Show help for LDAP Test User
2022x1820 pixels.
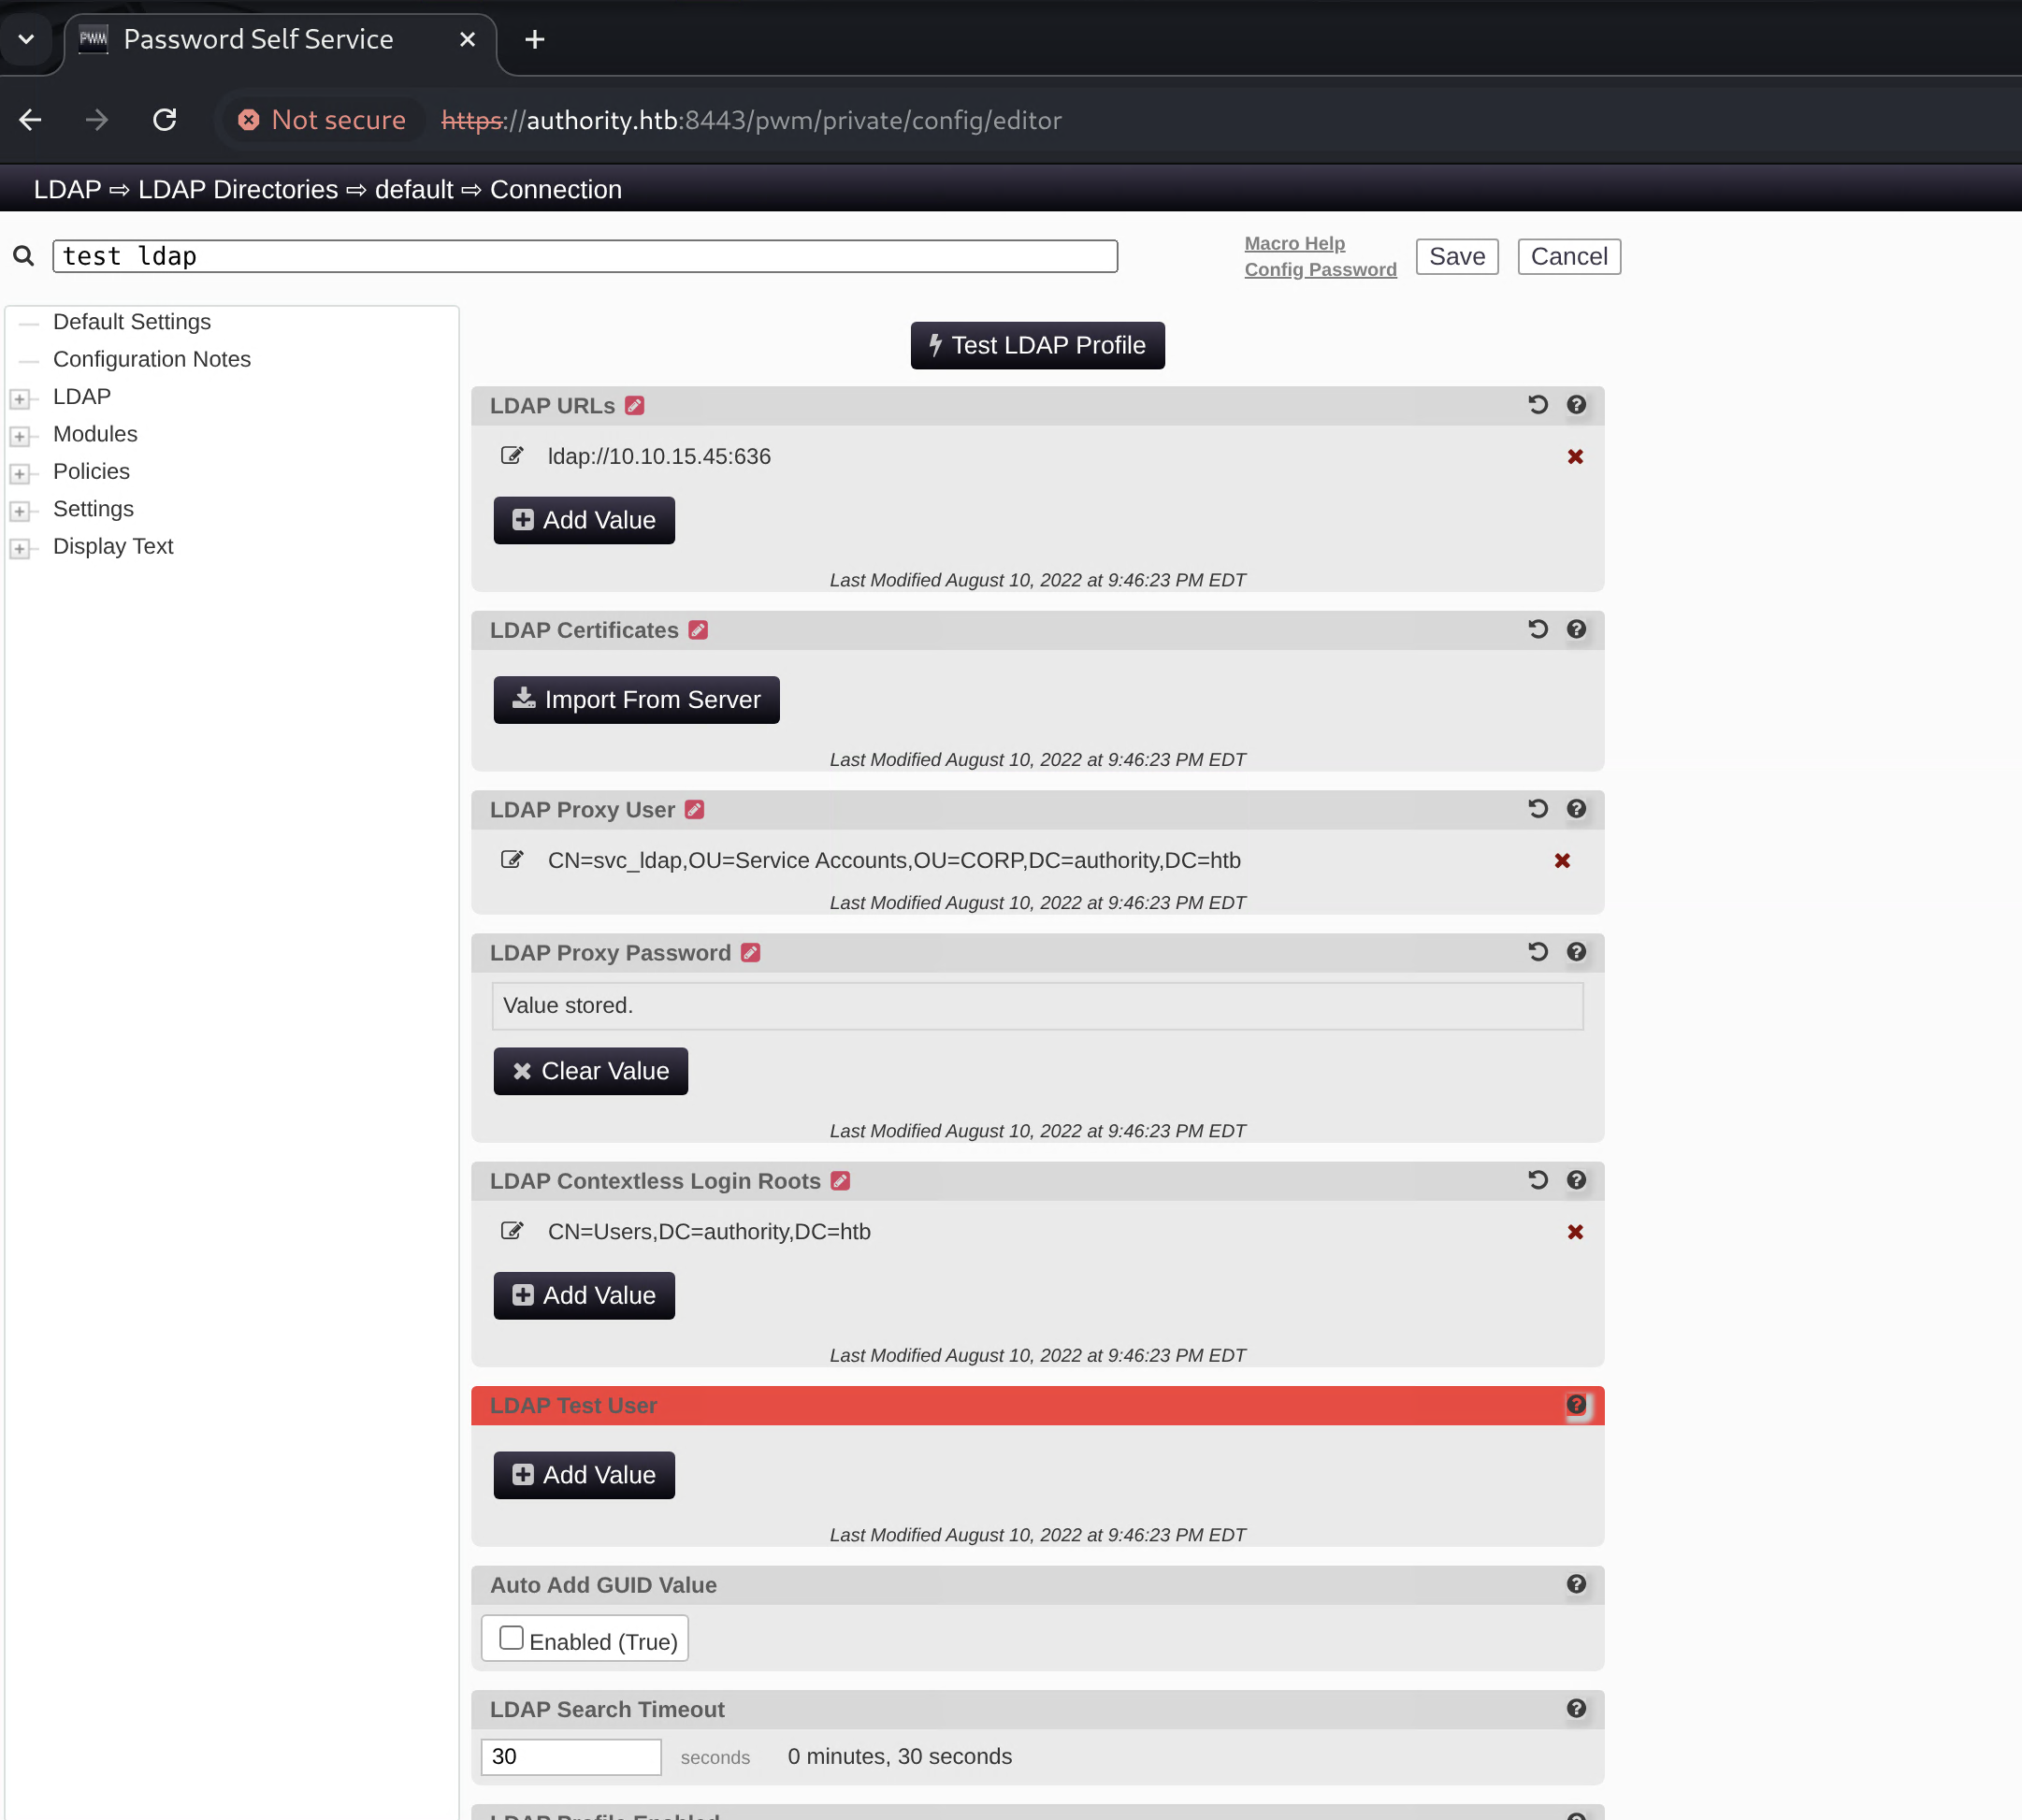1576,1405
